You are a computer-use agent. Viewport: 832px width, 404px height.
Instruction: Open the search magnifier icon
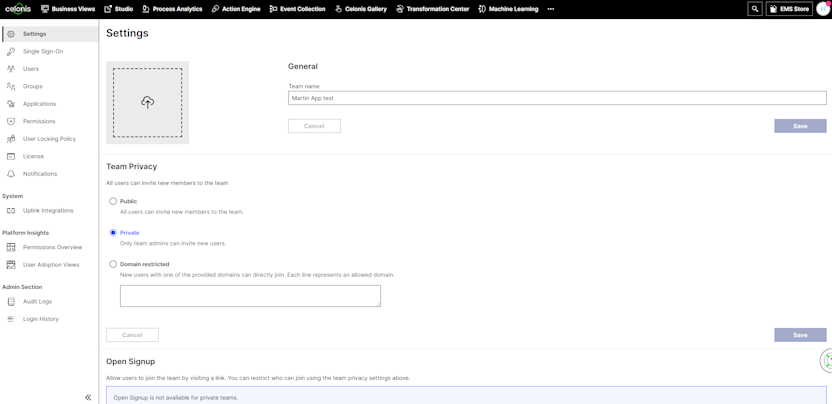pyautogui.click(x=755, y=9)
